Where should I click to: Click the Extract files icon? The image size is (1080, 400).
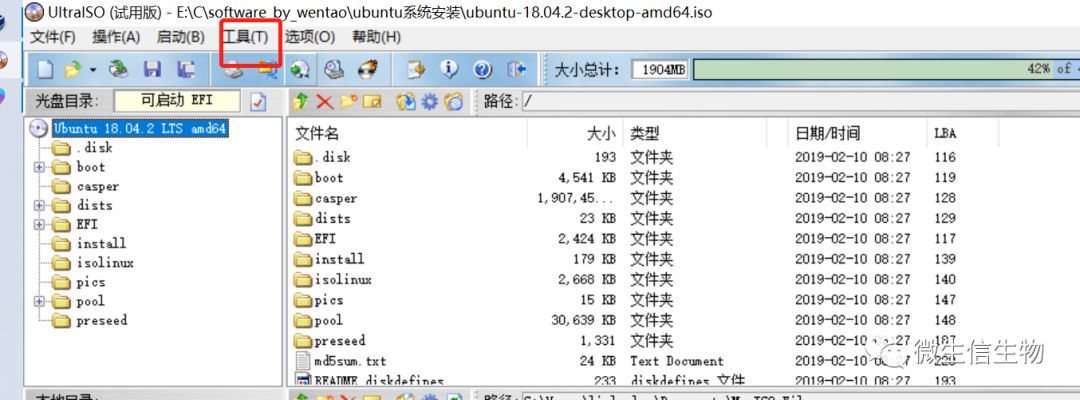406,102
